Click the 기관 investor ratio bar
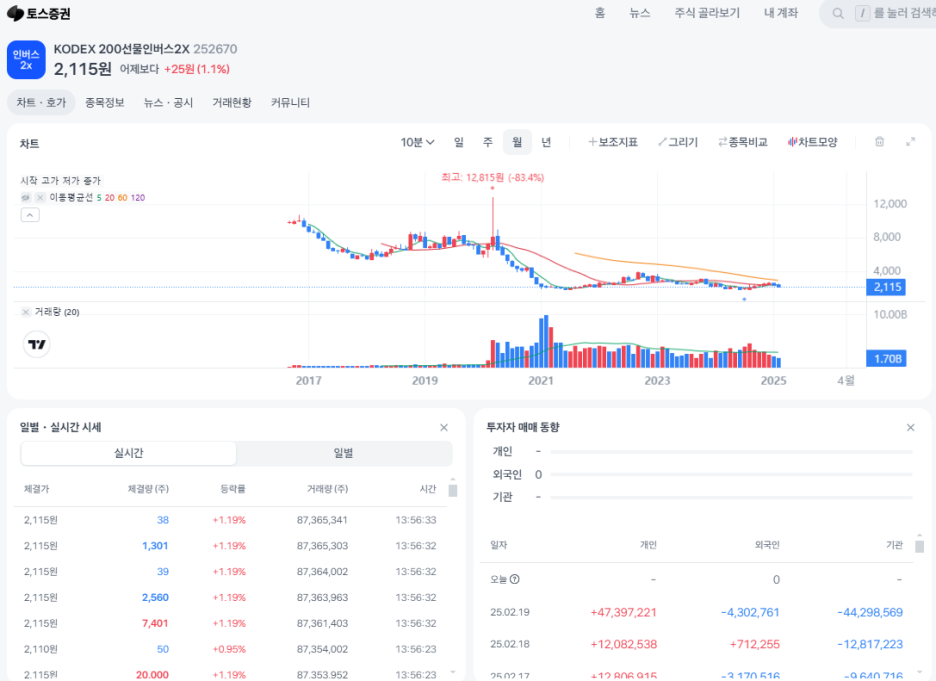The image size is (936, 681). [731, 497]
